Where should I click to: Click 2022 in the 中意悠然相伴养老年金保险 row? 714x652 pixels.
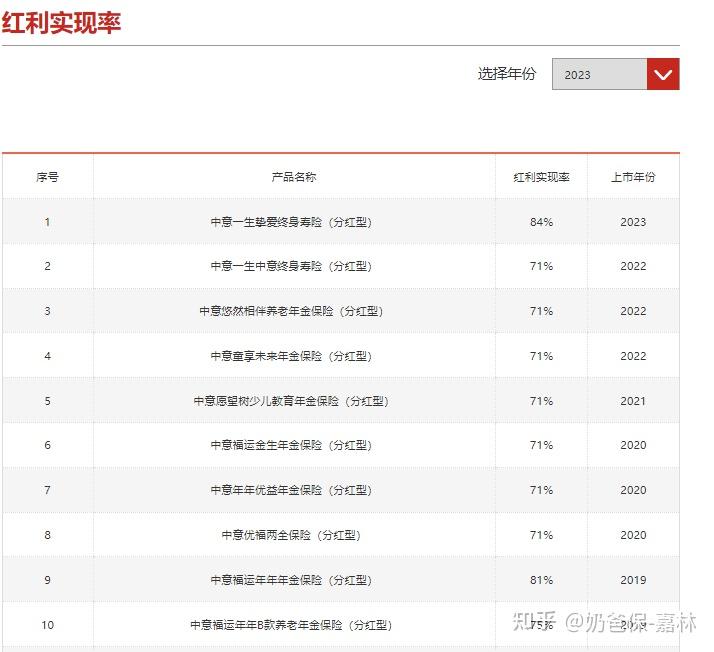click(633, 311)
